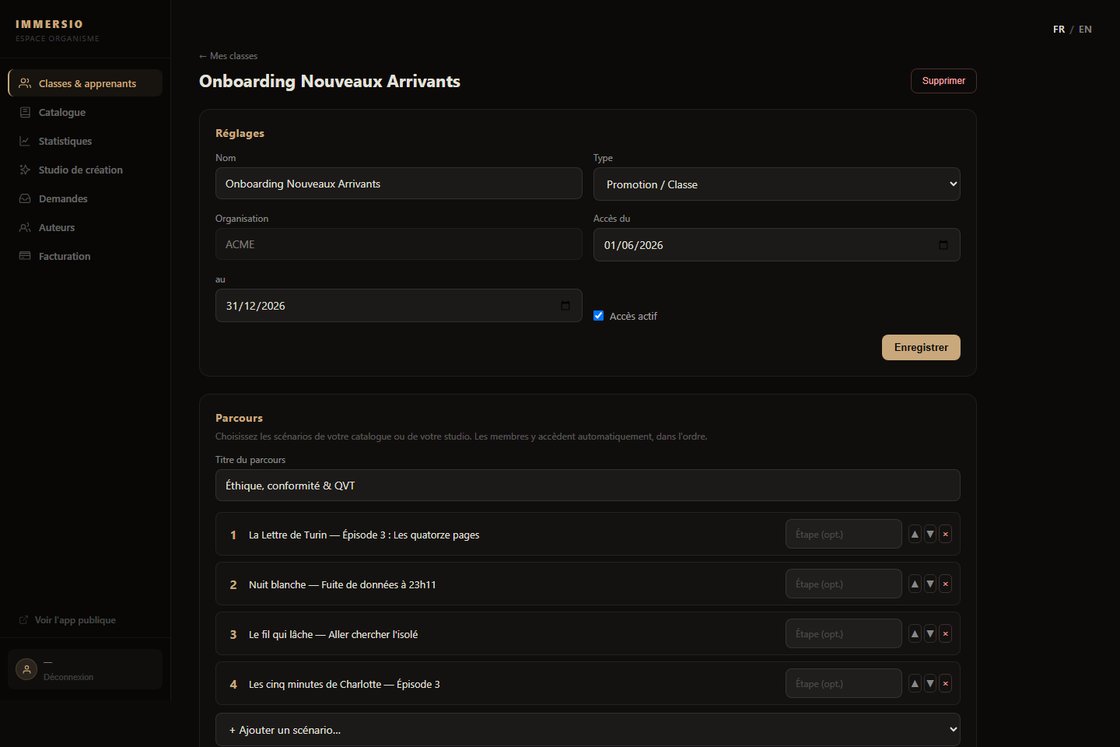Viewport: 1120px width, 747px height.
Task: Click Étape field for Nuit blanche
Action: [x=844, y=584]
